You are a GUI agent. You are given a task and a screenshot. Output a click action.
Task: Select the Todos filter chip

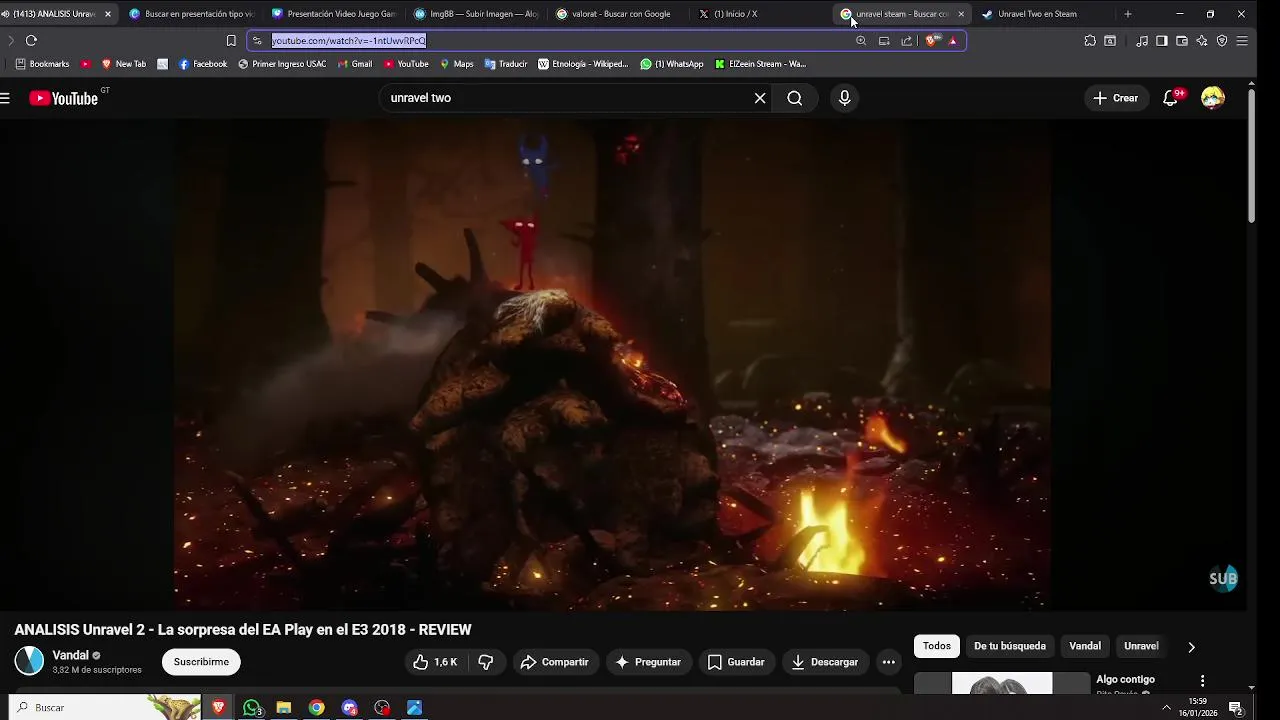coord(937,646)
